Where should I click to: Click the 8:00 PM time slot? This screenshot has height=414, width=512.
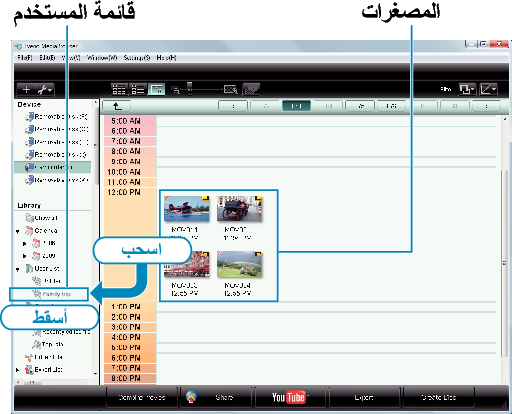[130, 378]
